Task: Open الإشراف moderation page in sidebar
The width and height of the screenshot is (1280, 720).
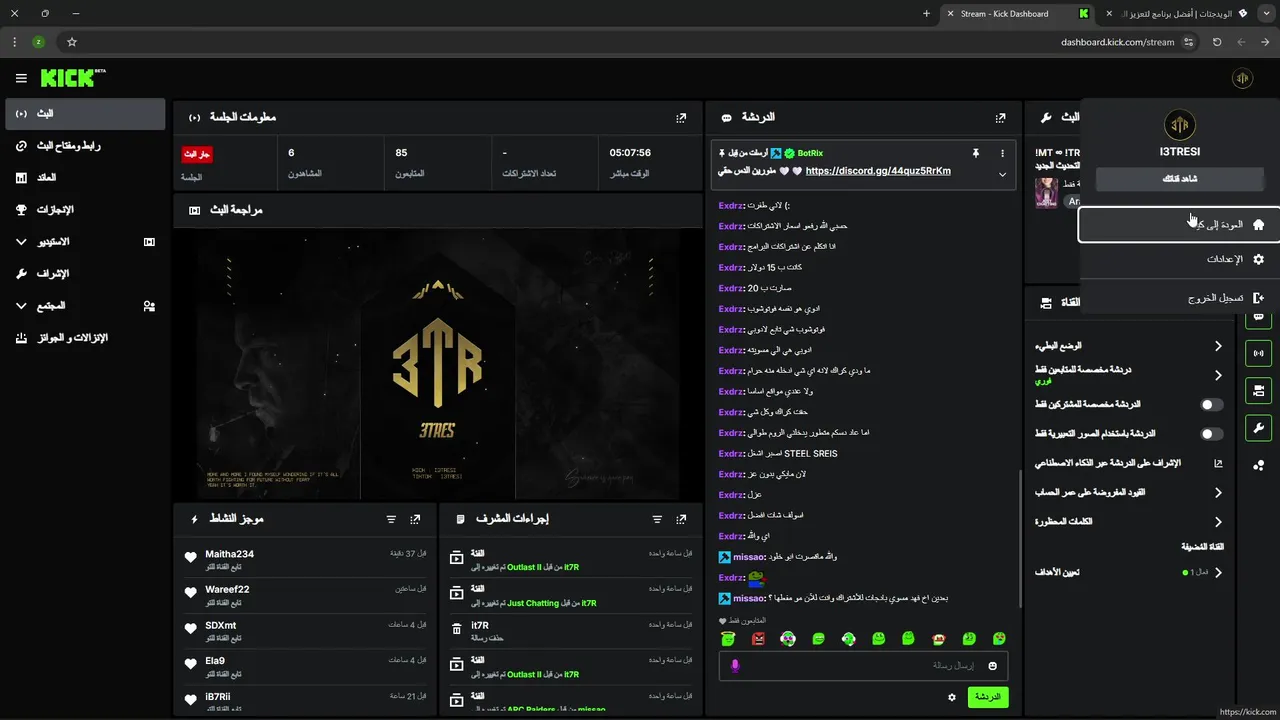Action: pos(85,274)
